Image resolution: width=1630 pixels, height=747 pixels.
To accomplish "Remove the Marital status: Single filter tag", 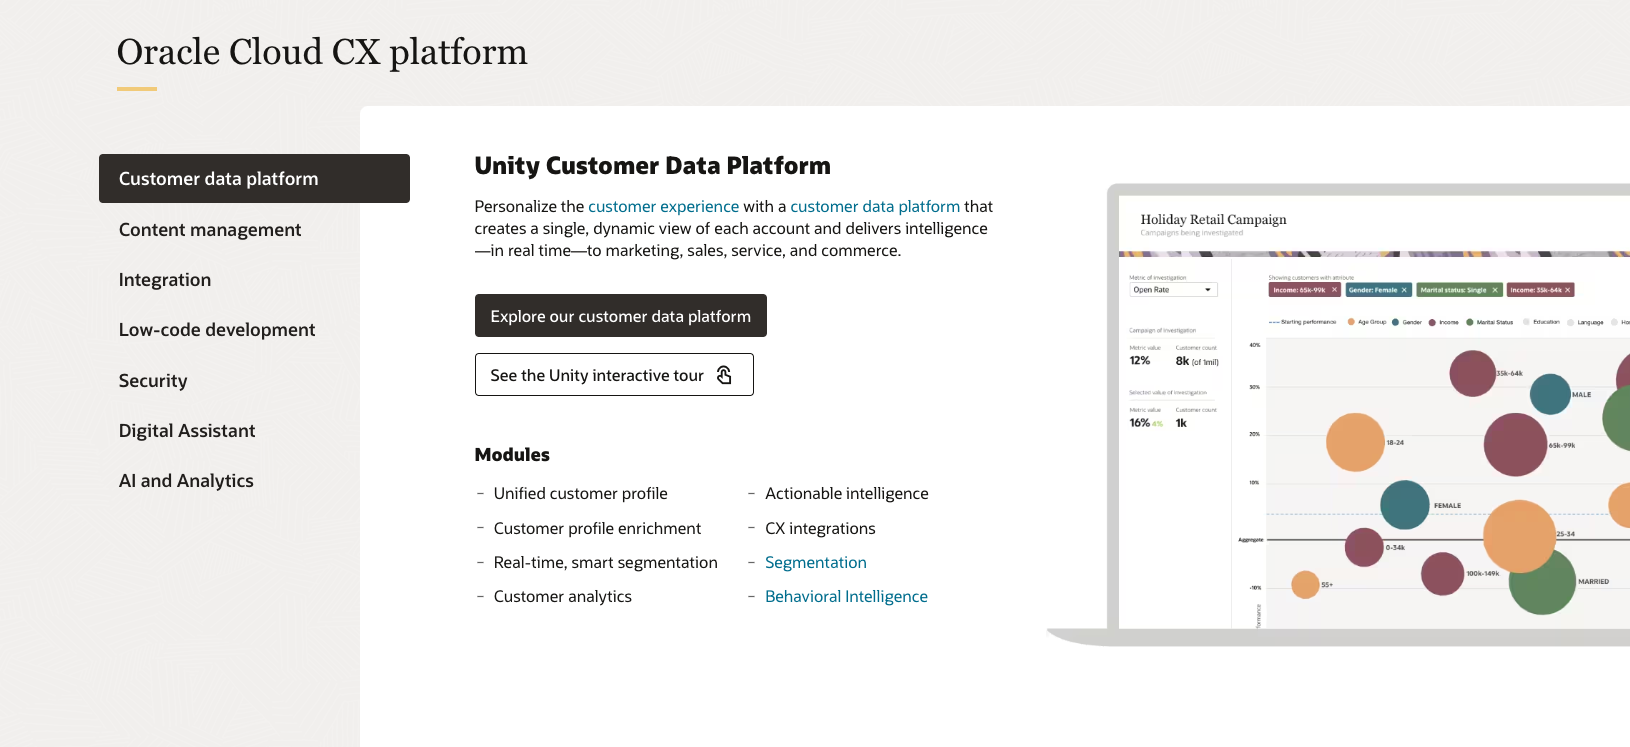I will click(x=1495, y=290).
